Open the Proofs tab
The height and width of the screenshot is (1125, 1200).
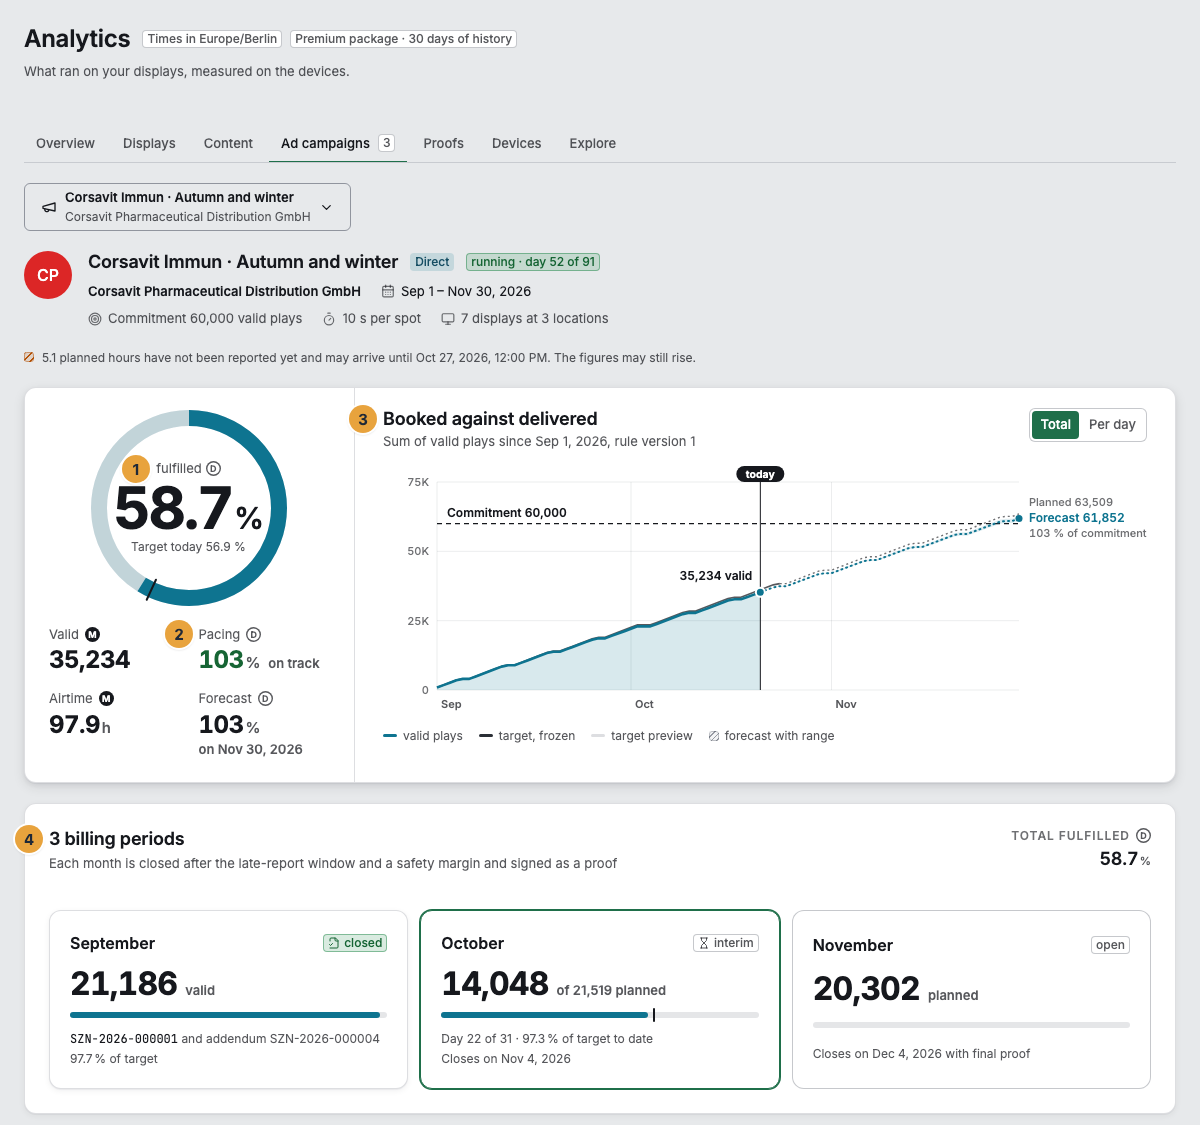pyautogui.click(x=443, y=143)
